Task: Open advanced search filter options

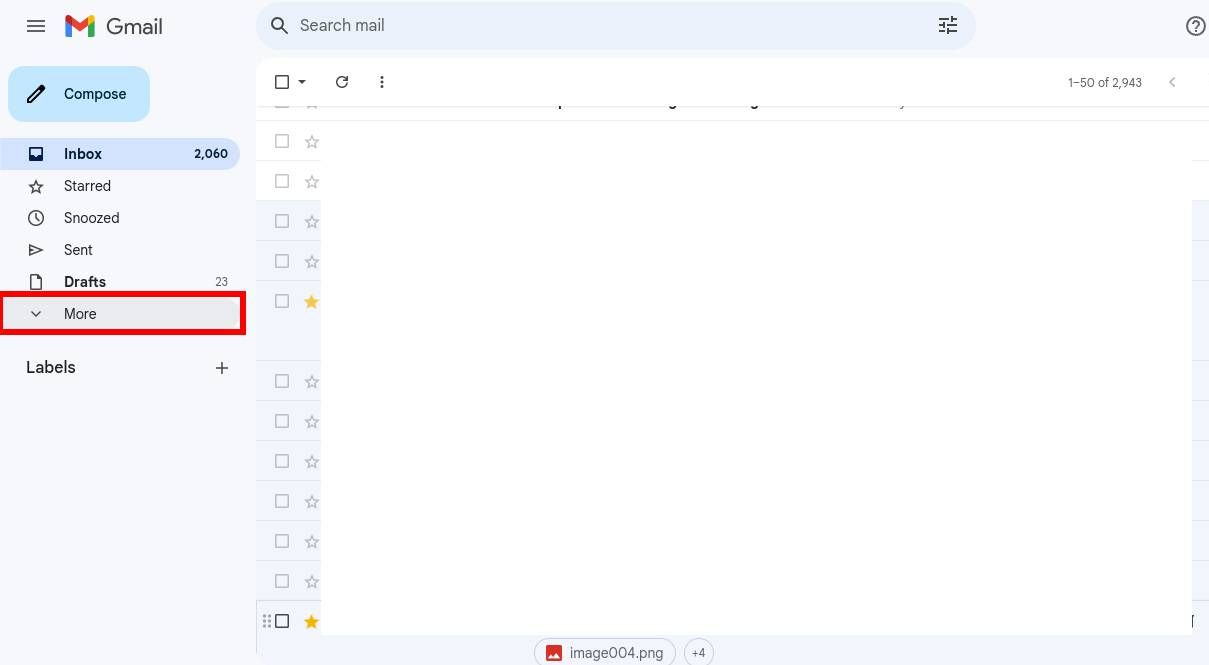Action: pos(947,25)
